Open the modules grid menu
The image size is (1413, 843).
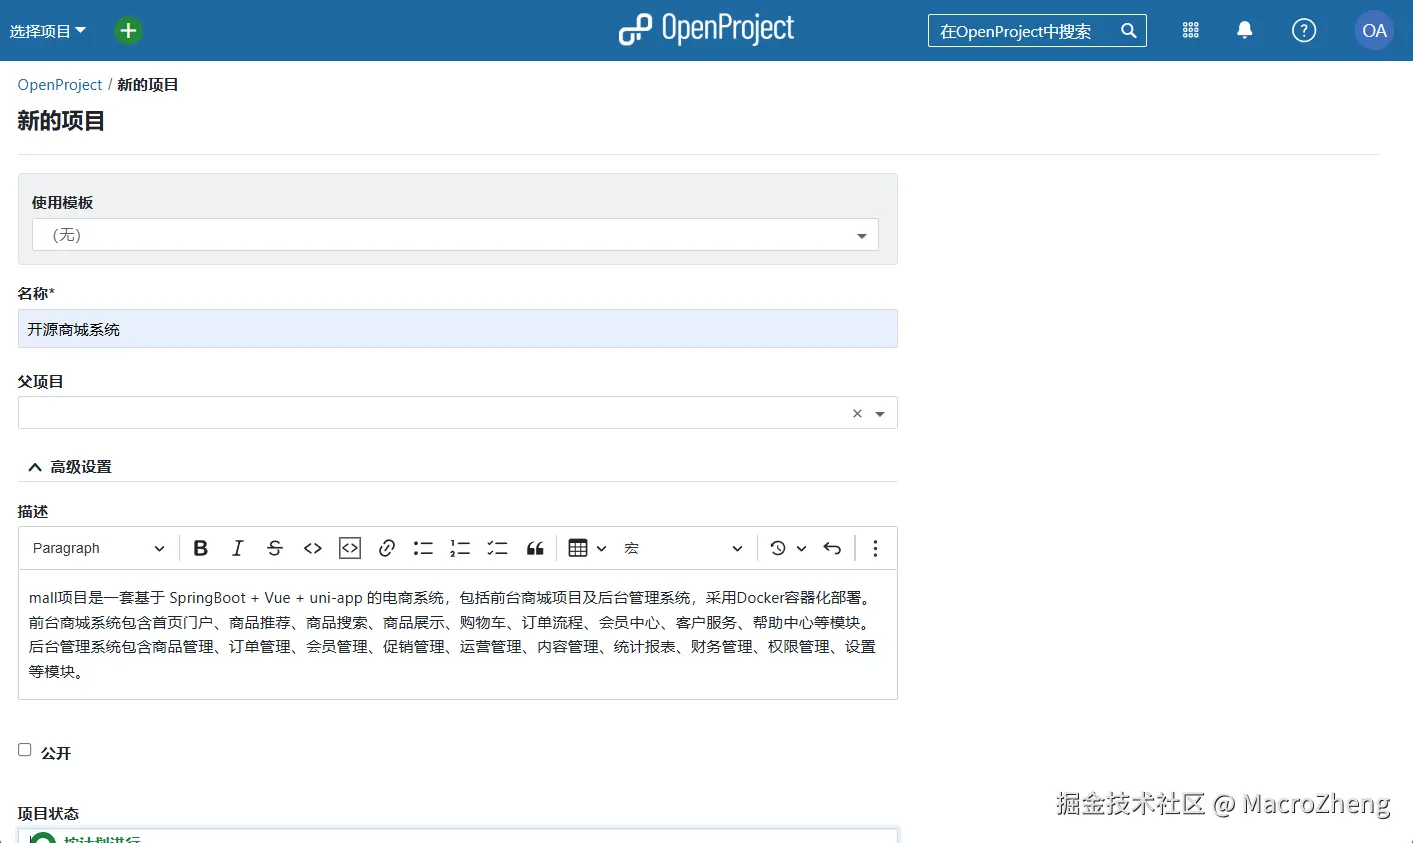[x=1190, y=31]
